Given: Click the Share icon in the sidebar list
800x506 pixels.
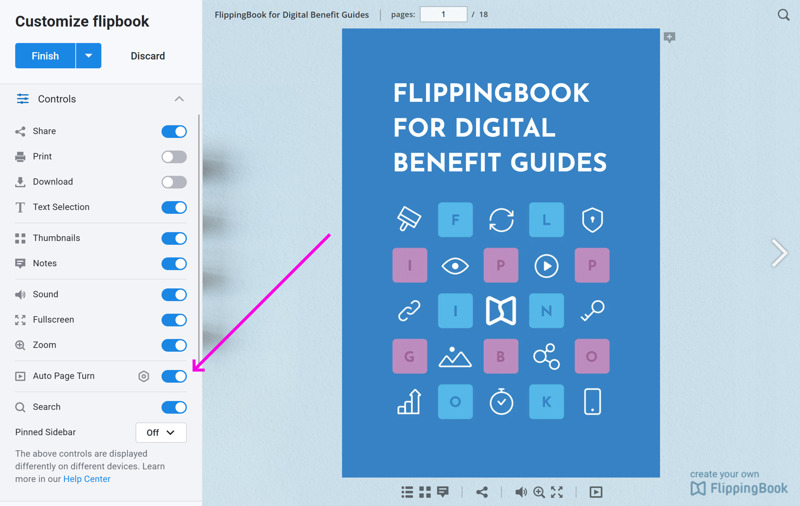Looking at the screenshot, I should click(x=20, y=132).
